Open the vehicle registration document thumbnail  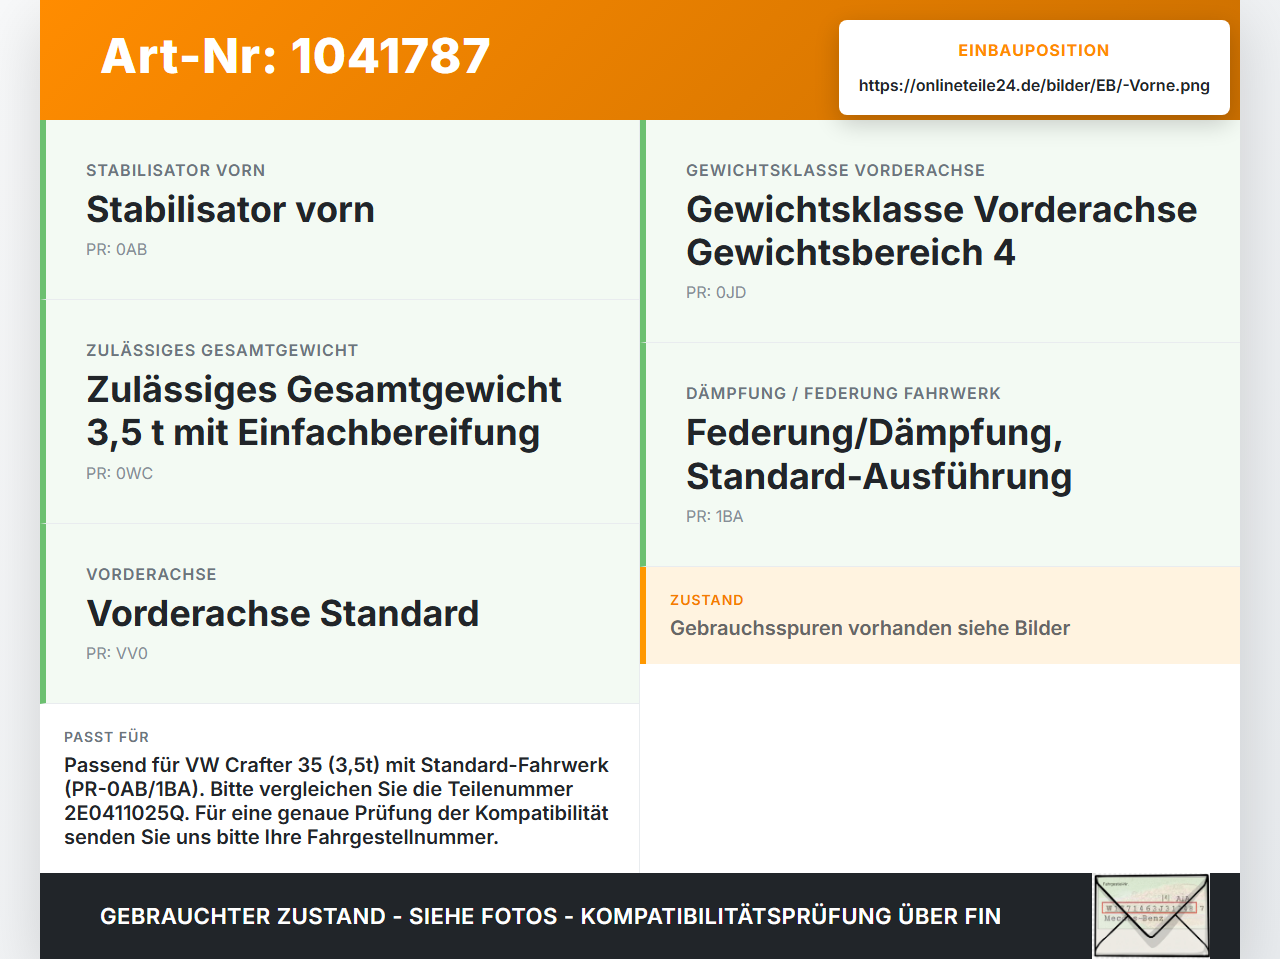point(1151,916)
